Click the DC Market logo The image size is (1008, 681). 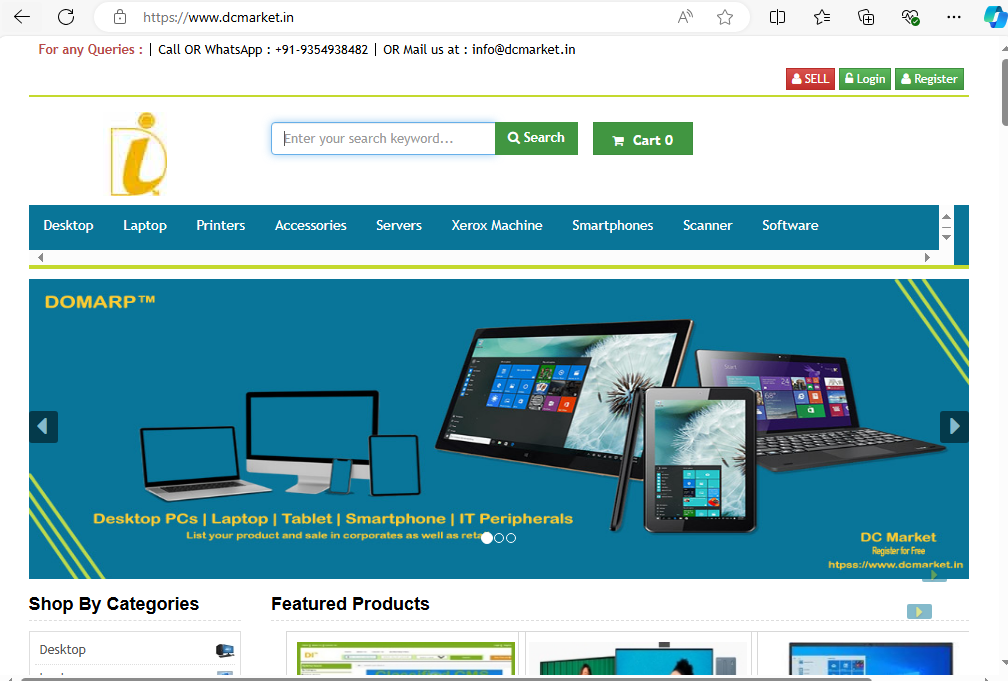(140, 153)
